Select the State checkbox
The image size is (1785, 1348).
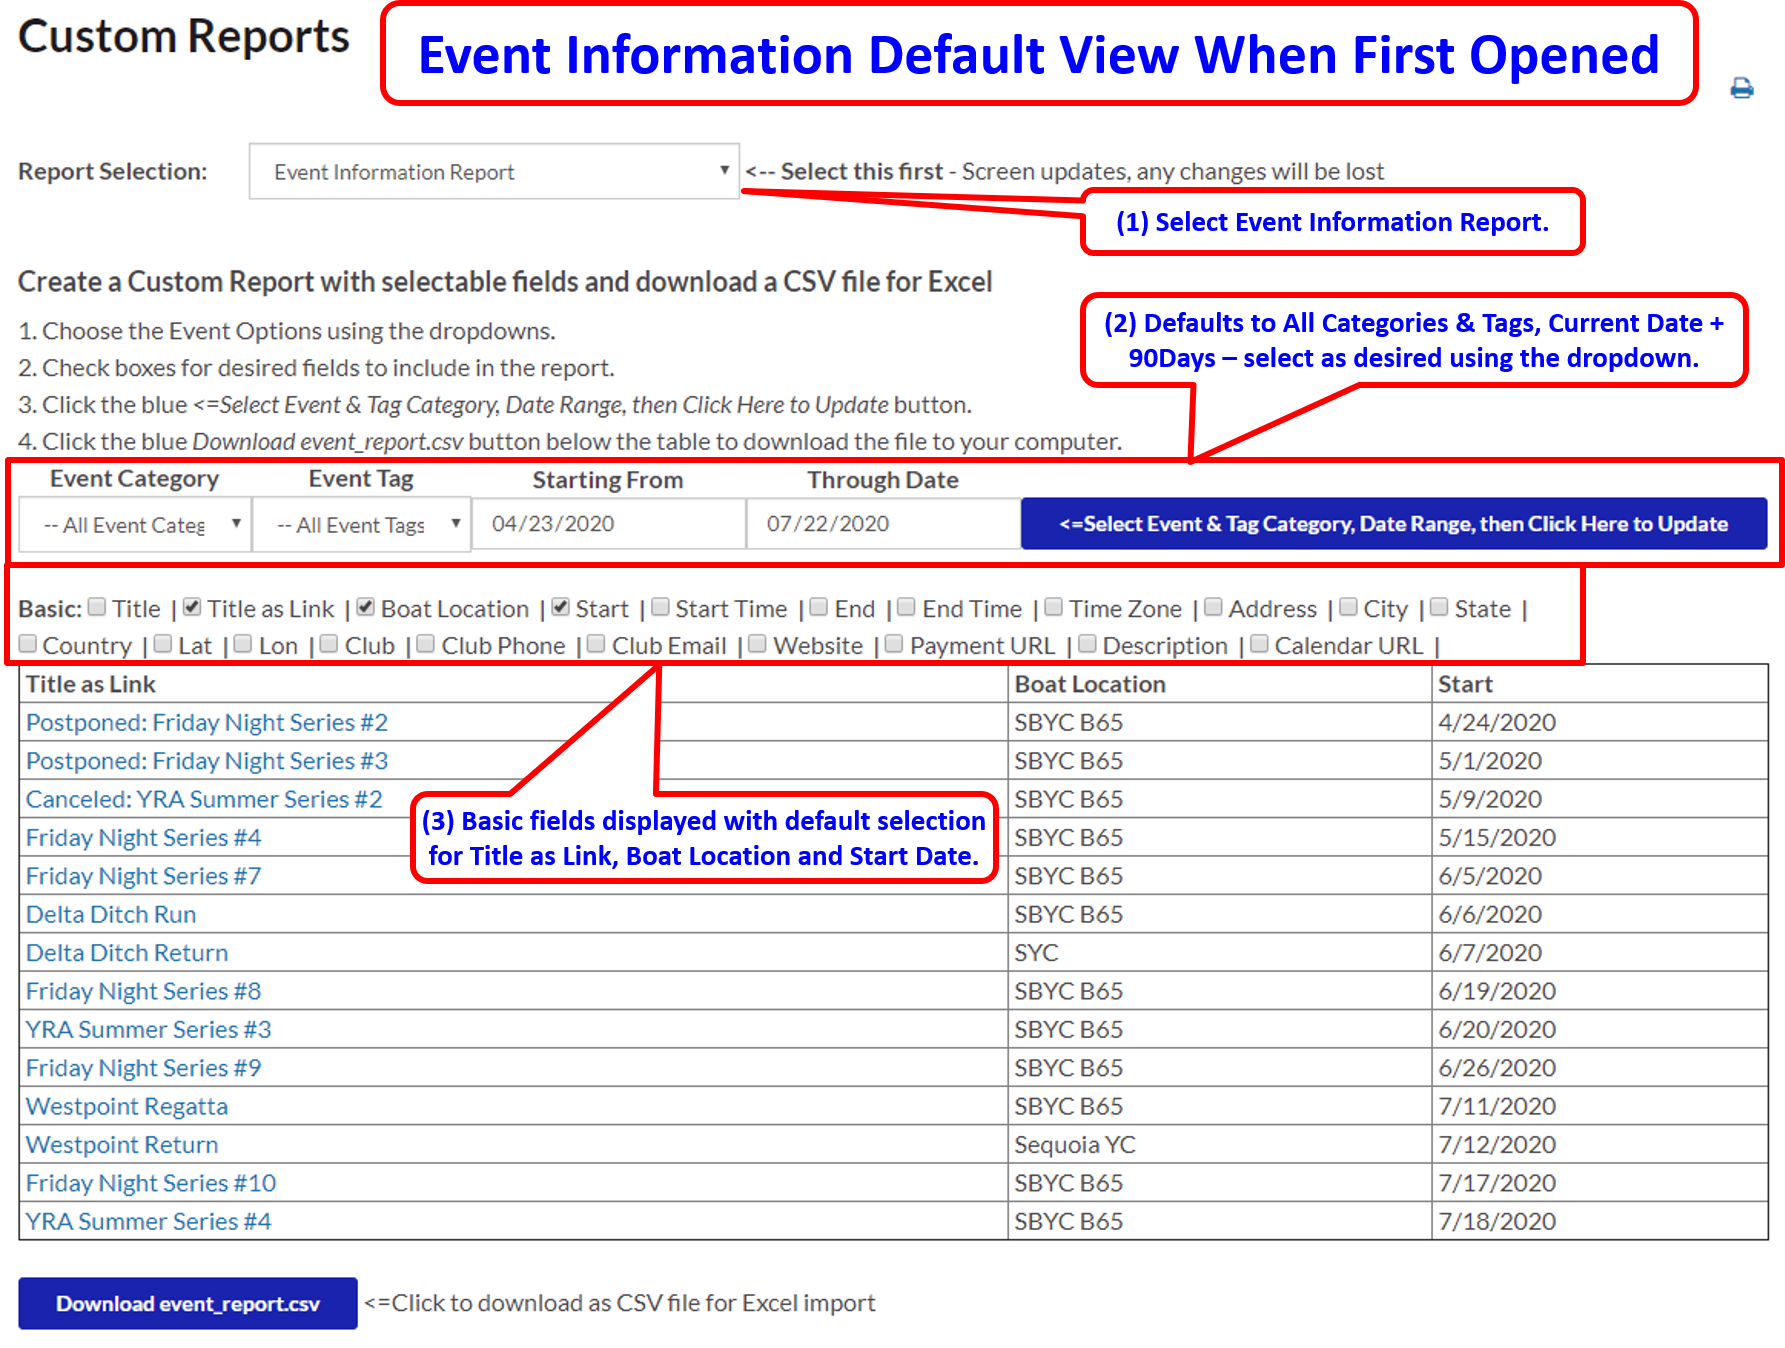1439,607
